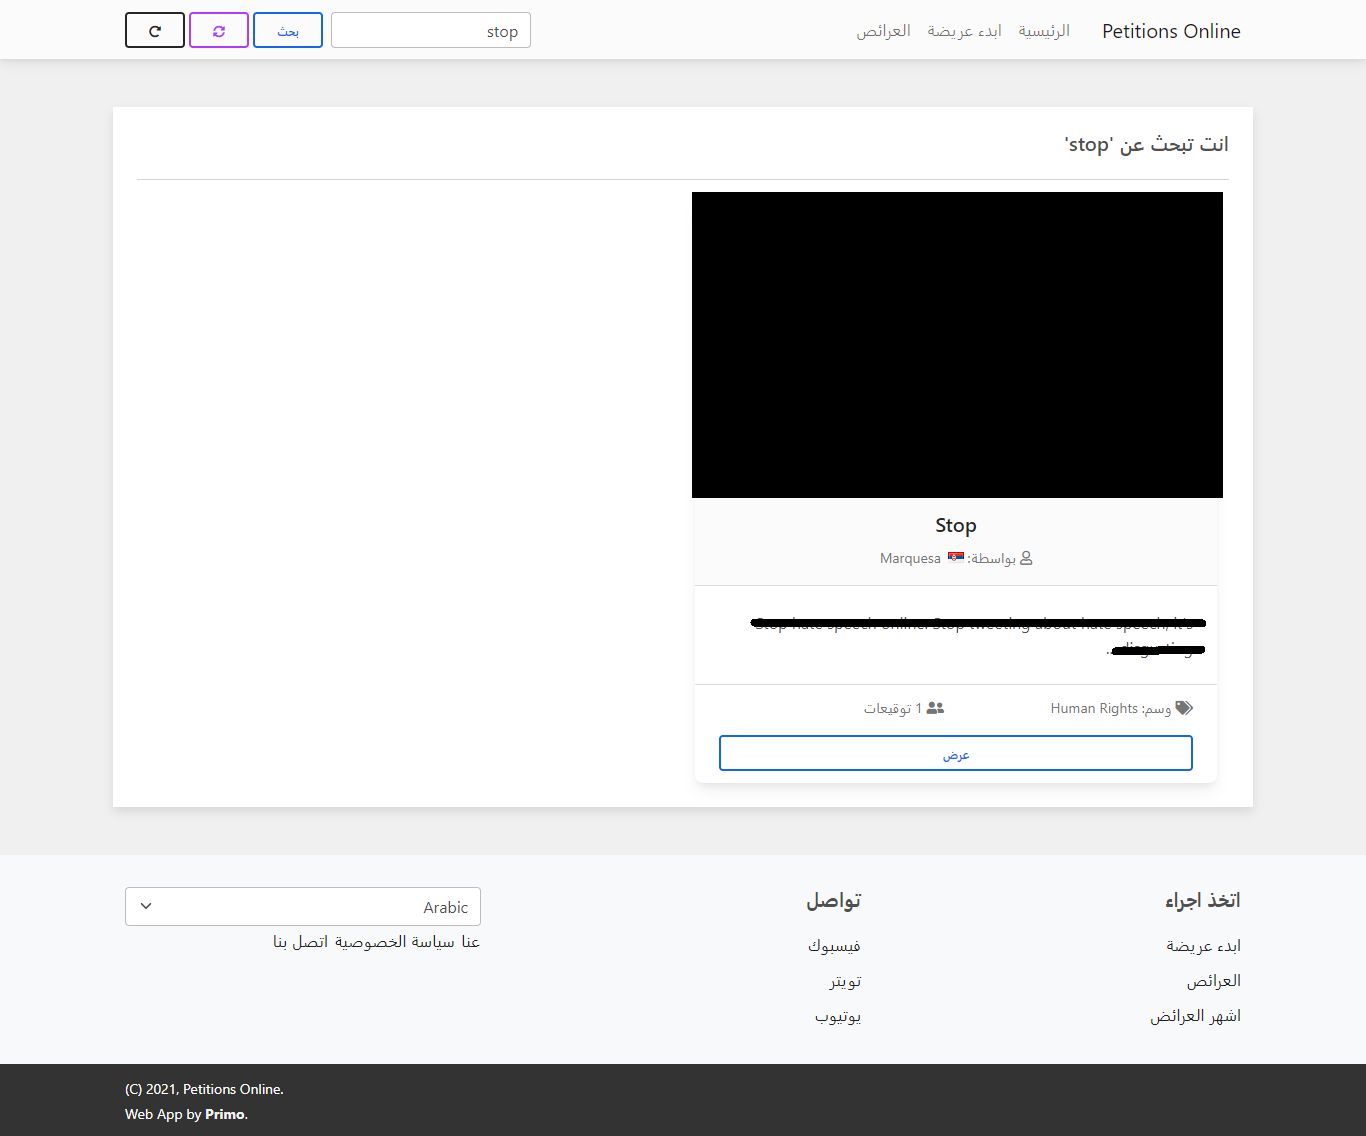
Task: Click footer العرائض petitions link
Action: [1214, 981]
